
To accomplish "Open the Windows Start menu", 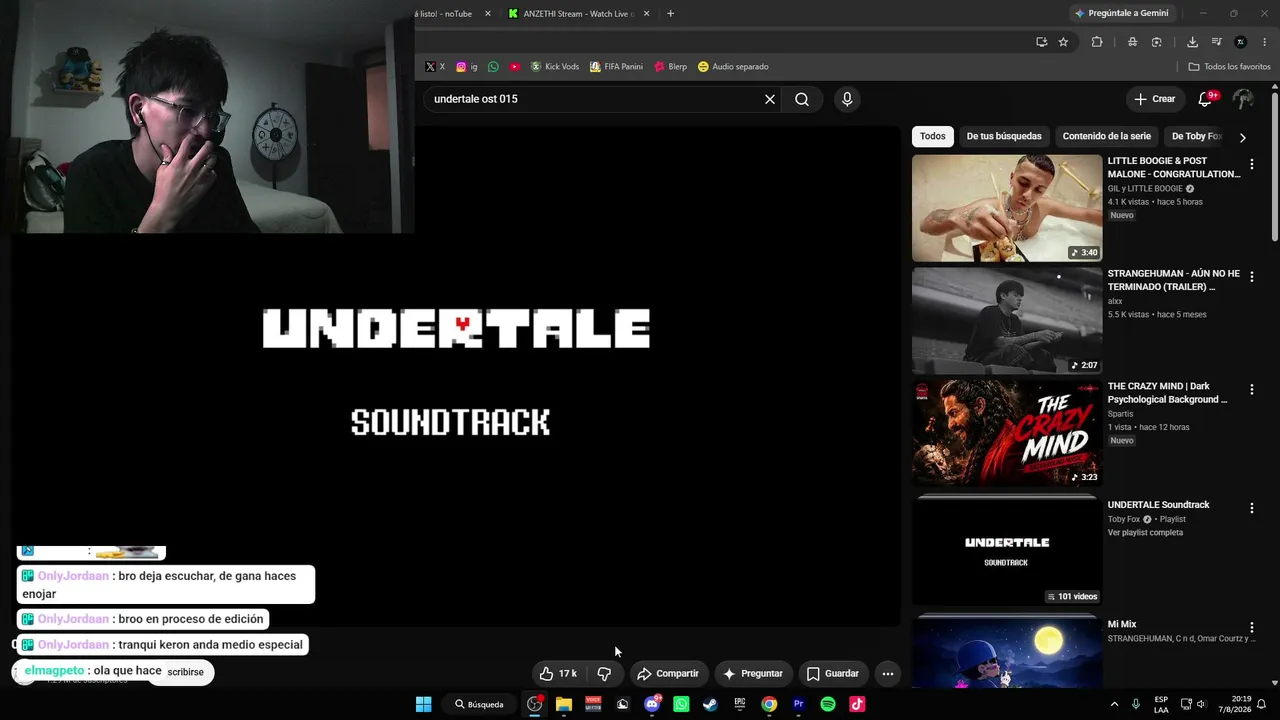I will coord(423,704).
